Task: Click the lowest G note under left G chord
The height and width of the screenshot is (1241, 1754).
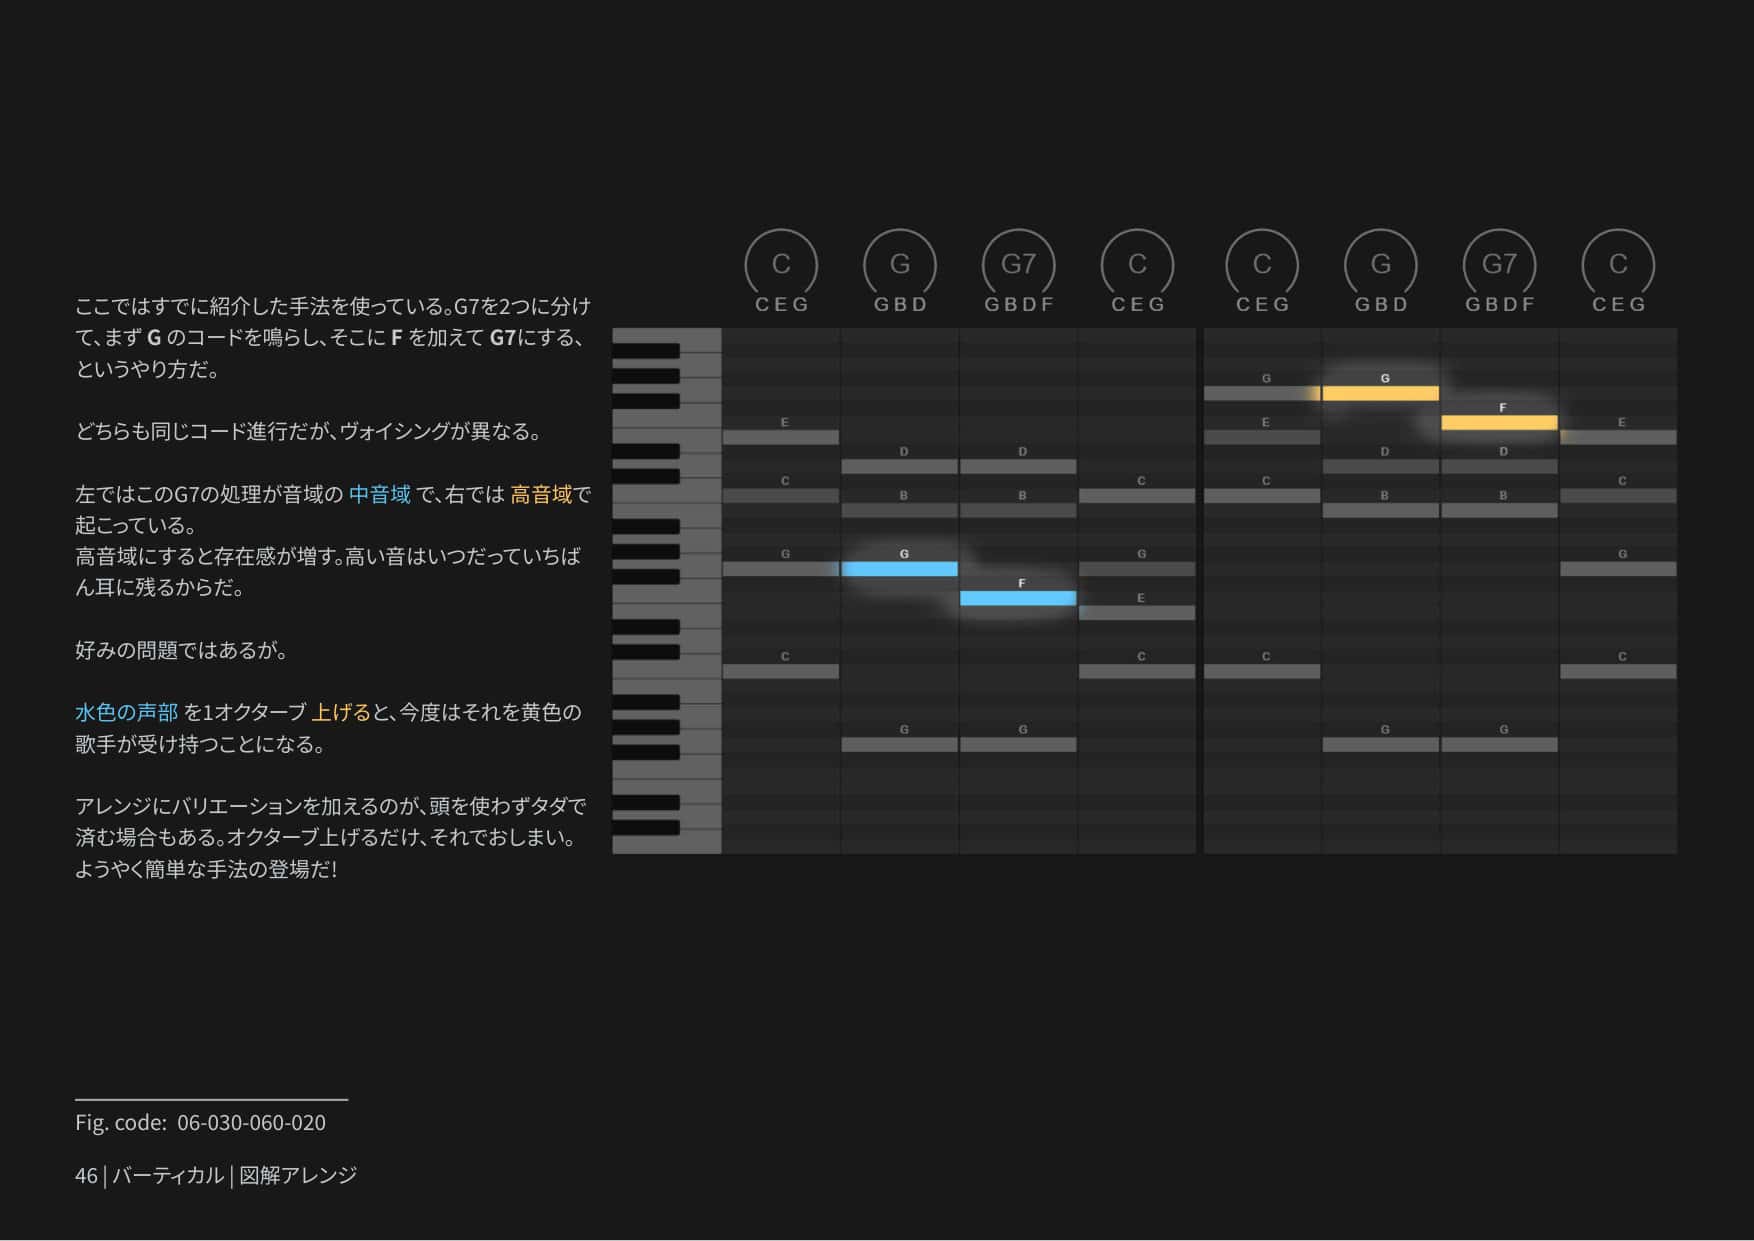Action: click(x=899, y=745)
